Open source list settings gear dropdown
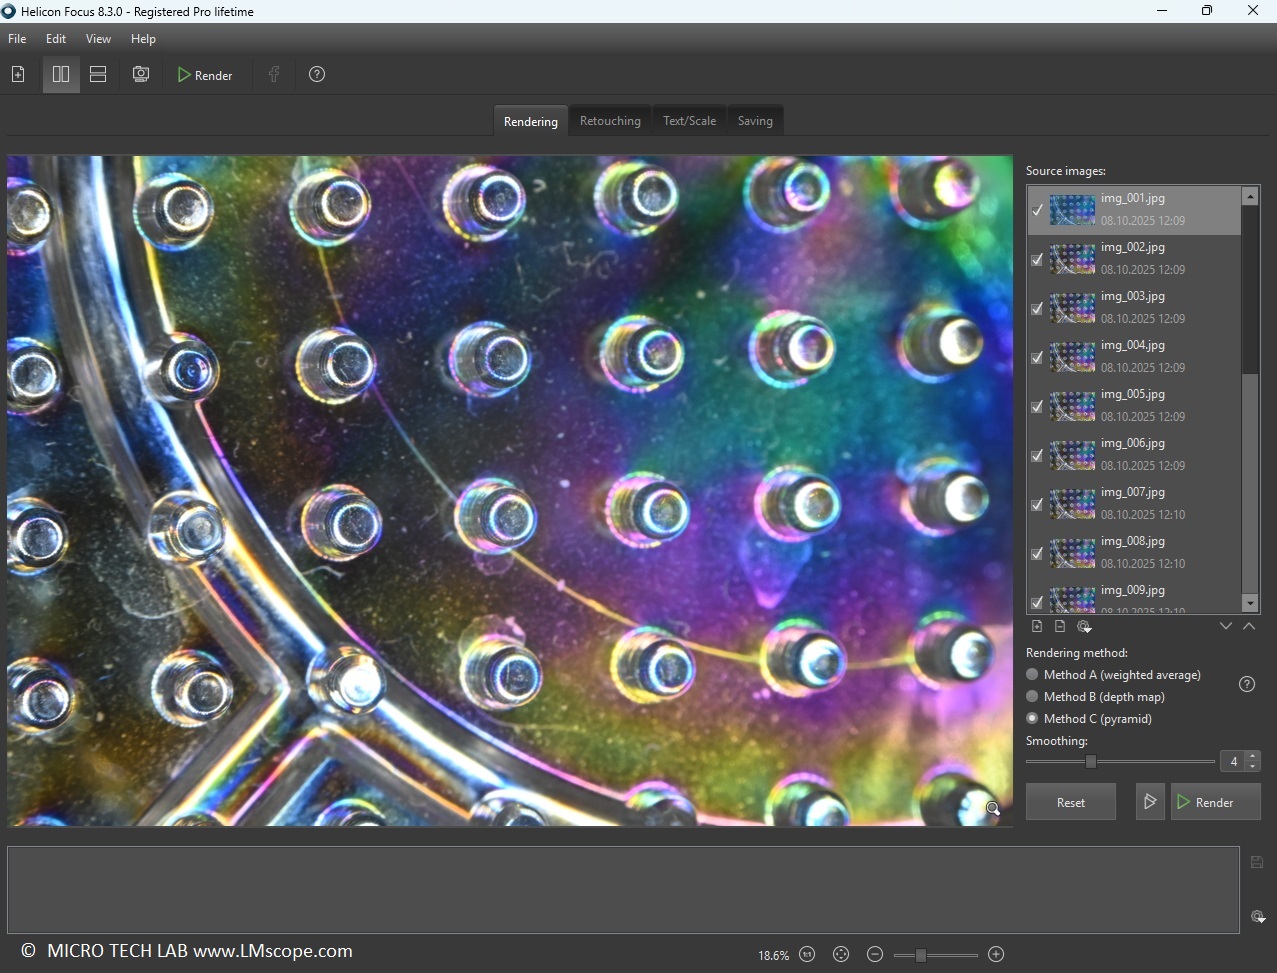 click(x=1084, y=626)
